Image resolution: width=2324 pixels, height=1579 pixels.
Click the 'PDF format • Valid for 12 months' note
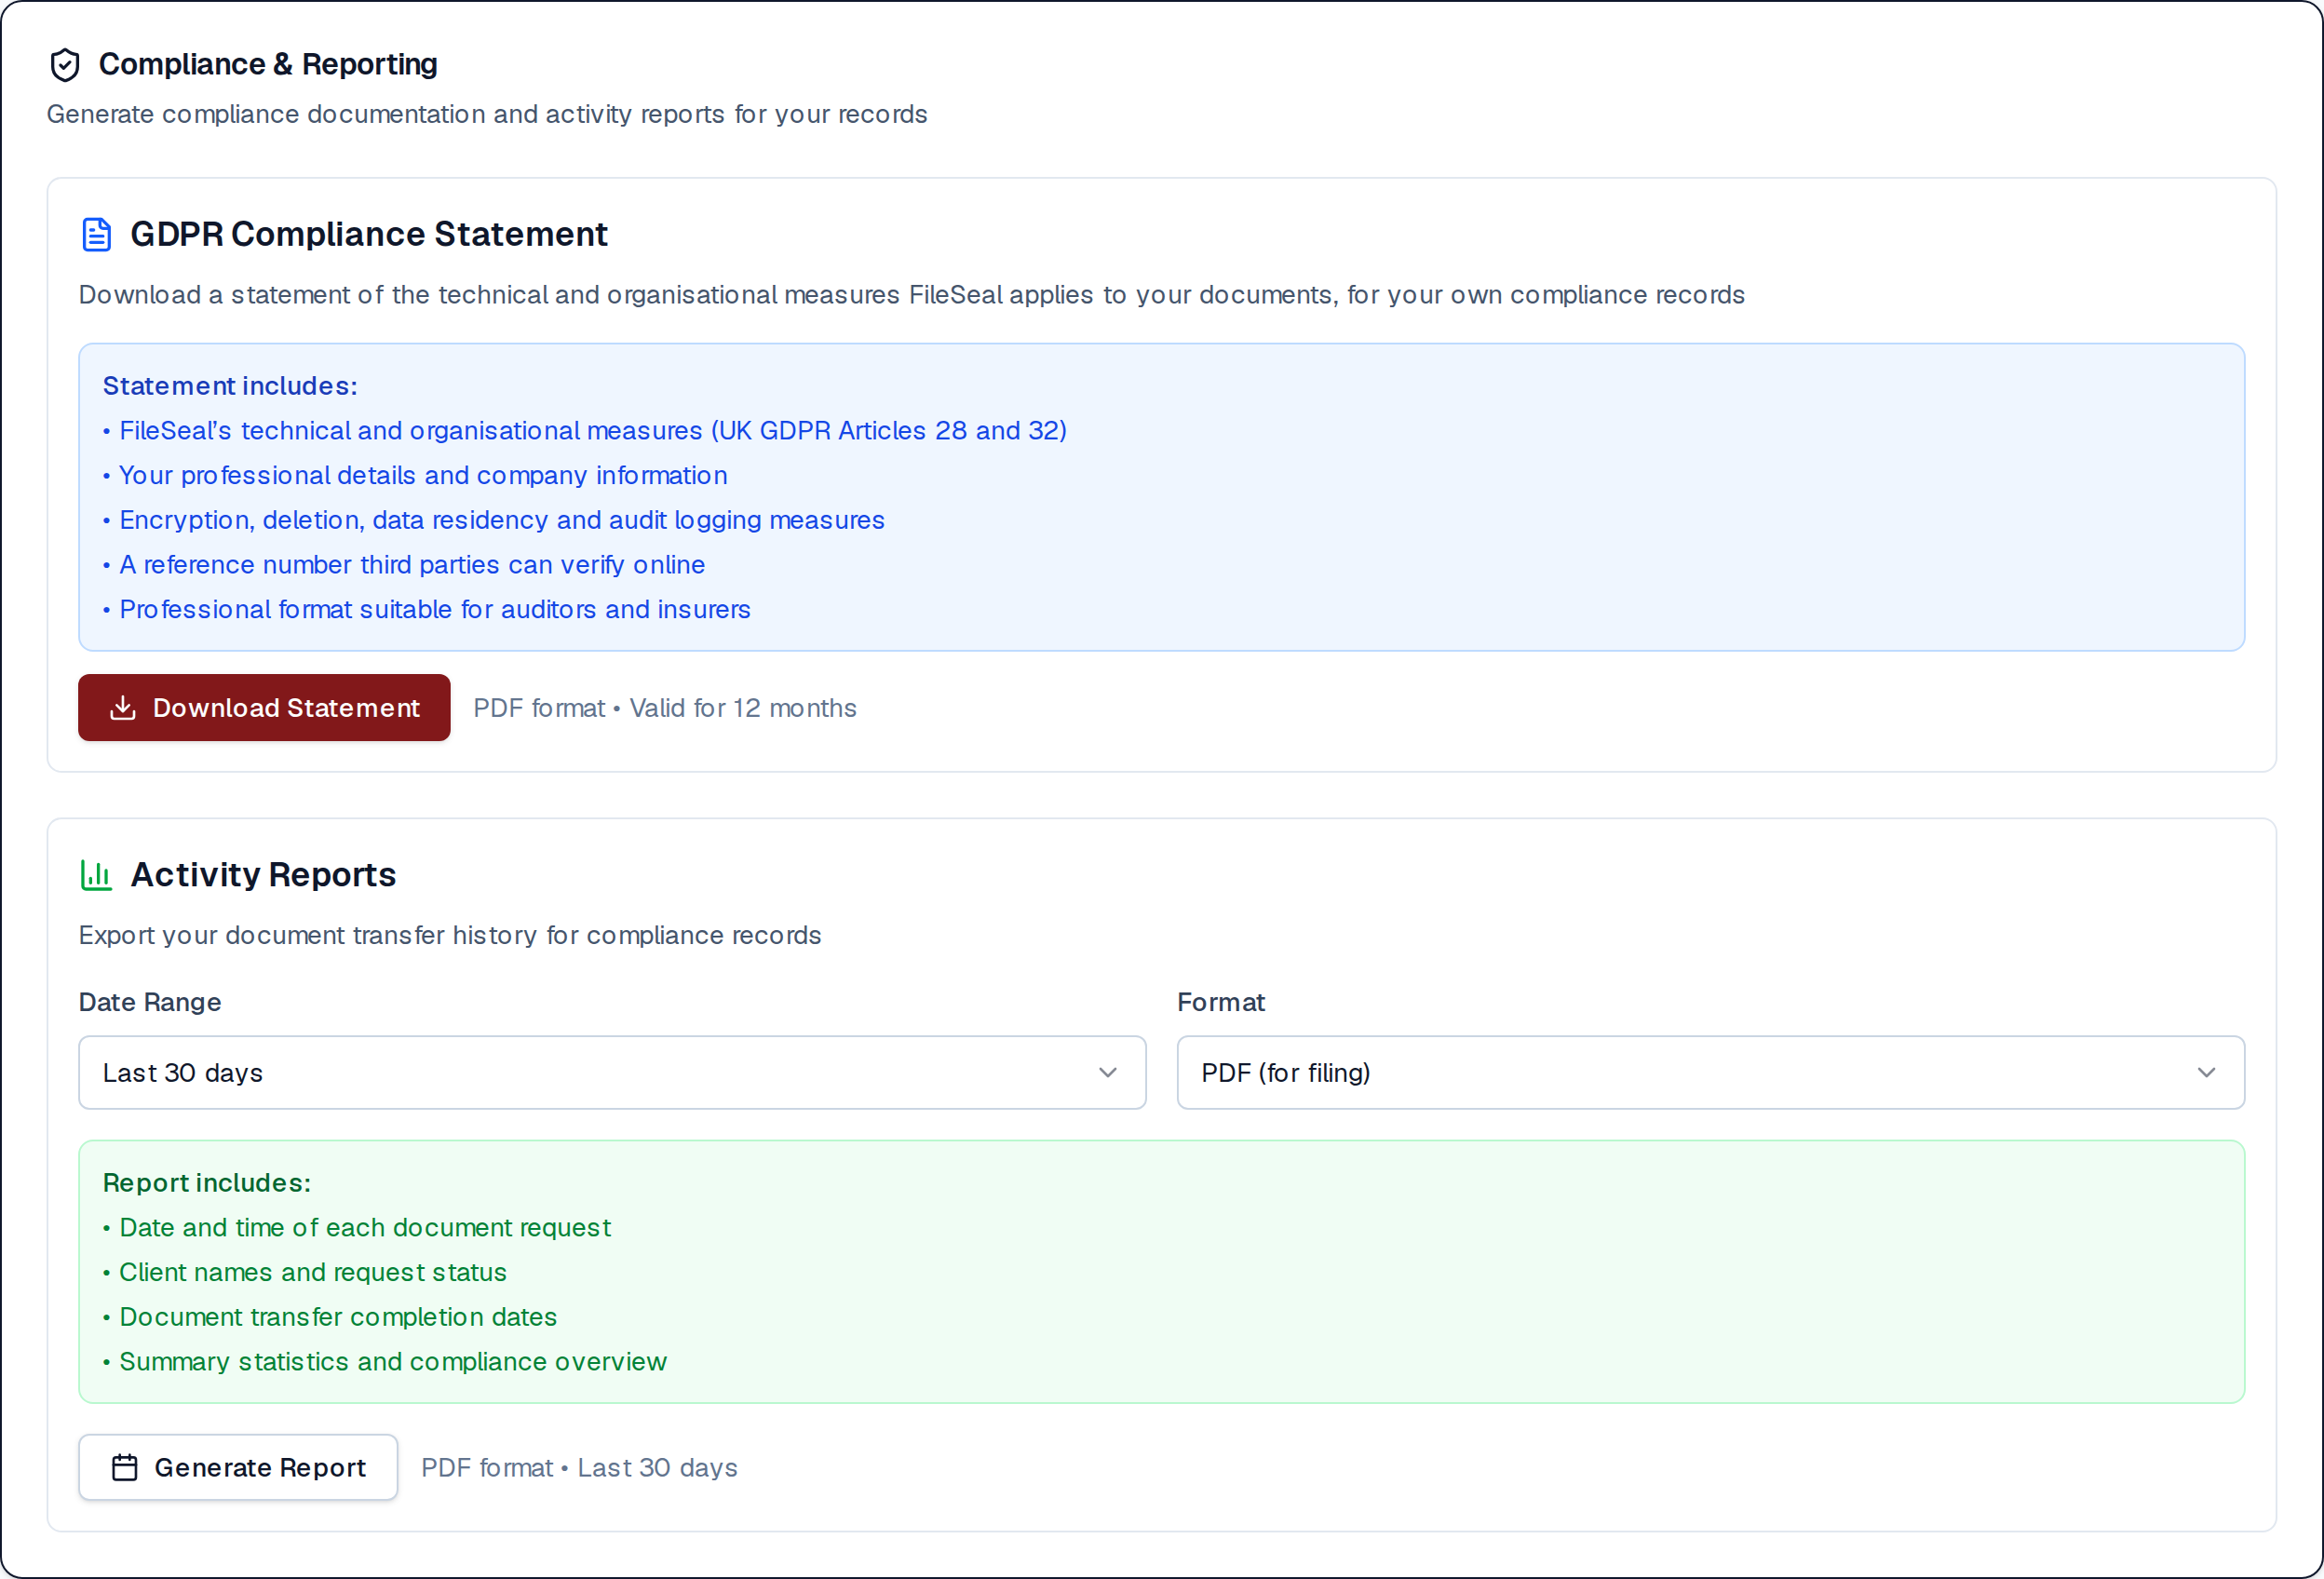coord(665,708)
